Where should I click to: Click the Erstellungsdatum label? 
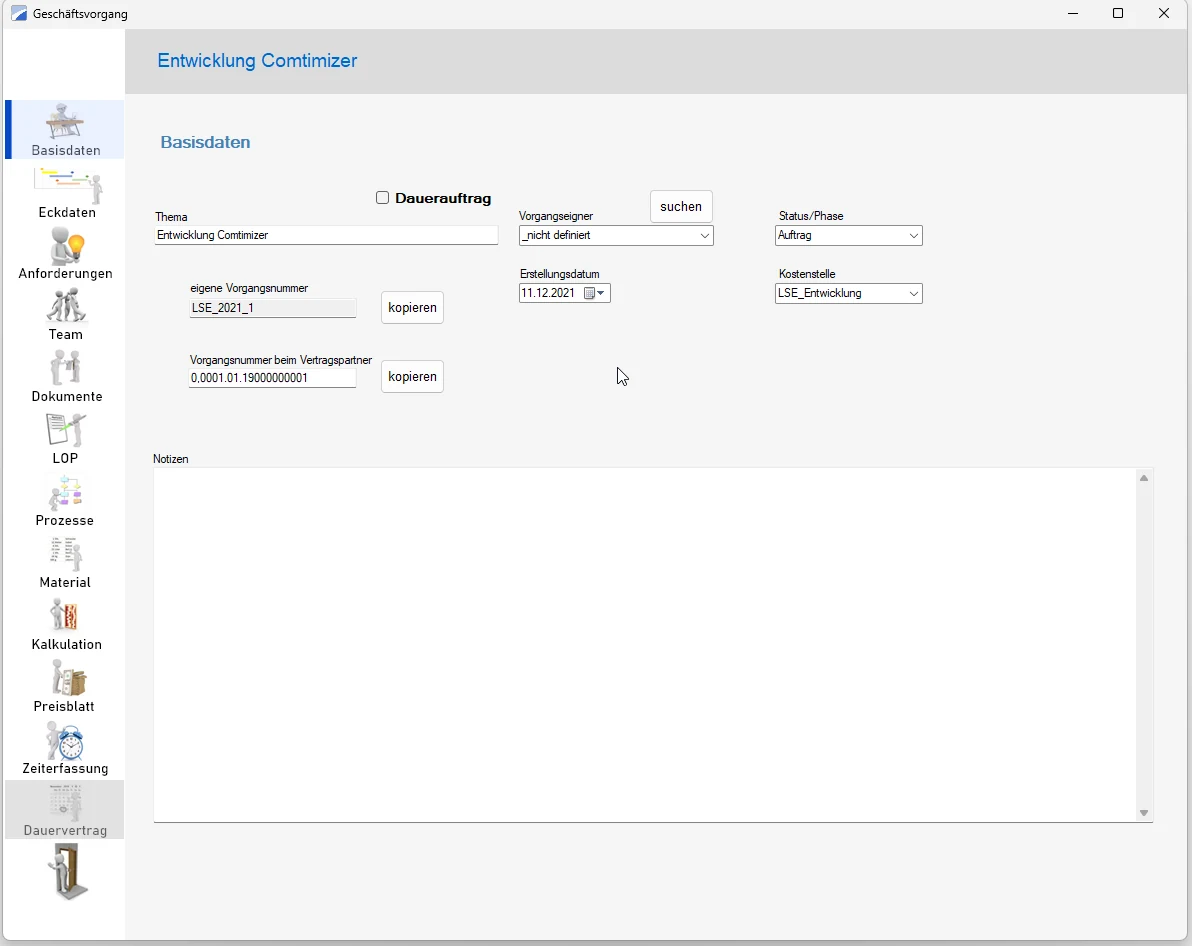click(560, 274)
